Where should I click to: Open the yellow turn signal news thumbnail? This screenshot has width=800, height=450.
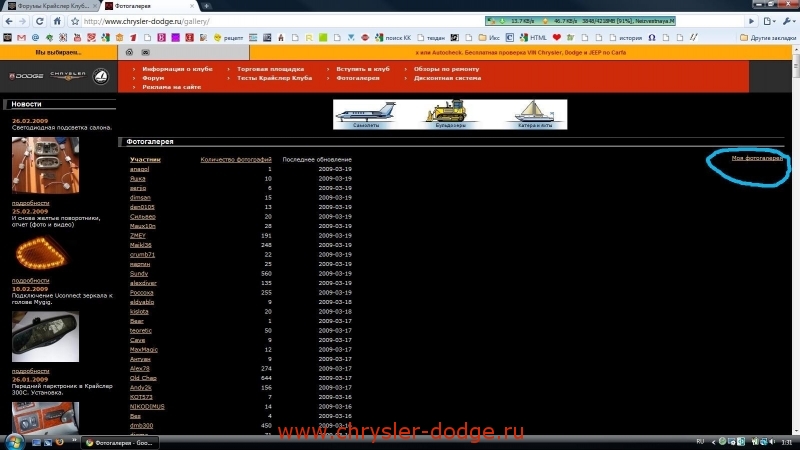[x=41, y=253]
